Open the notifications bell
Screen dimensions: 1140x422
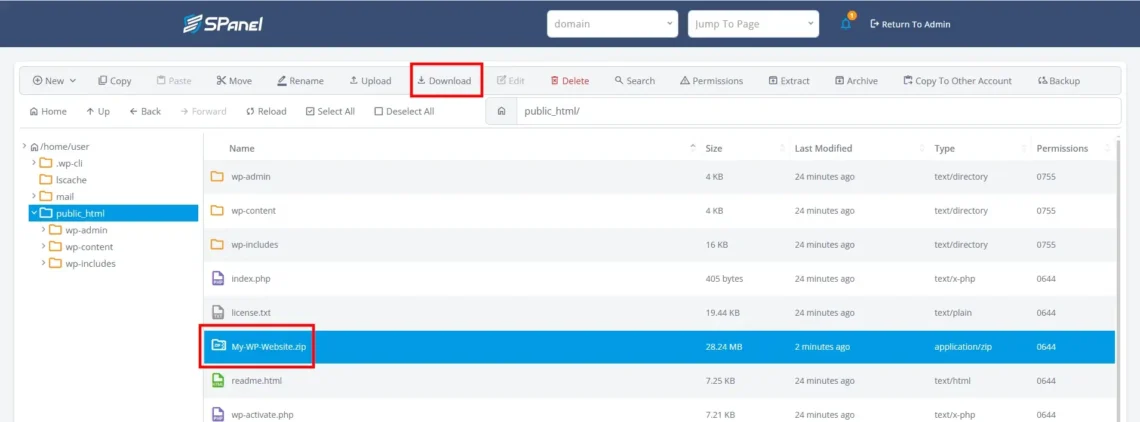click(846, 24)
